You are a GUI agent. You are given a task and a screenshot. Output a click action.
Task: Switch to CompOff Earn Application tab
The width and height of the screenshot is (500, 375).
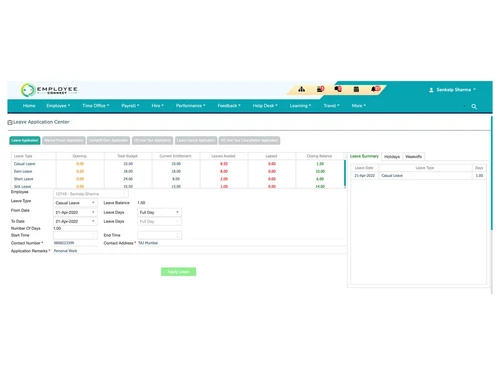(108, 140)
